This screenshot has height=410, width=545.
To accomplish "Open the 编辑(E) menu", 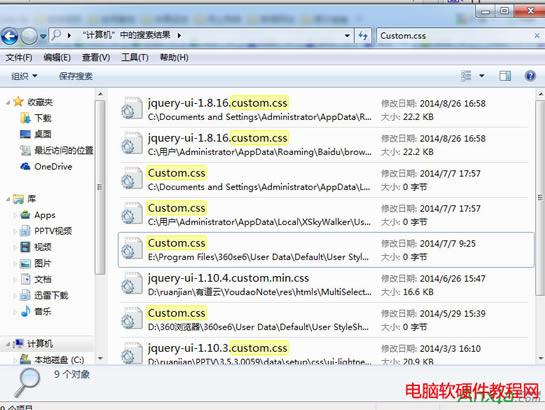I will pos(57,58).
